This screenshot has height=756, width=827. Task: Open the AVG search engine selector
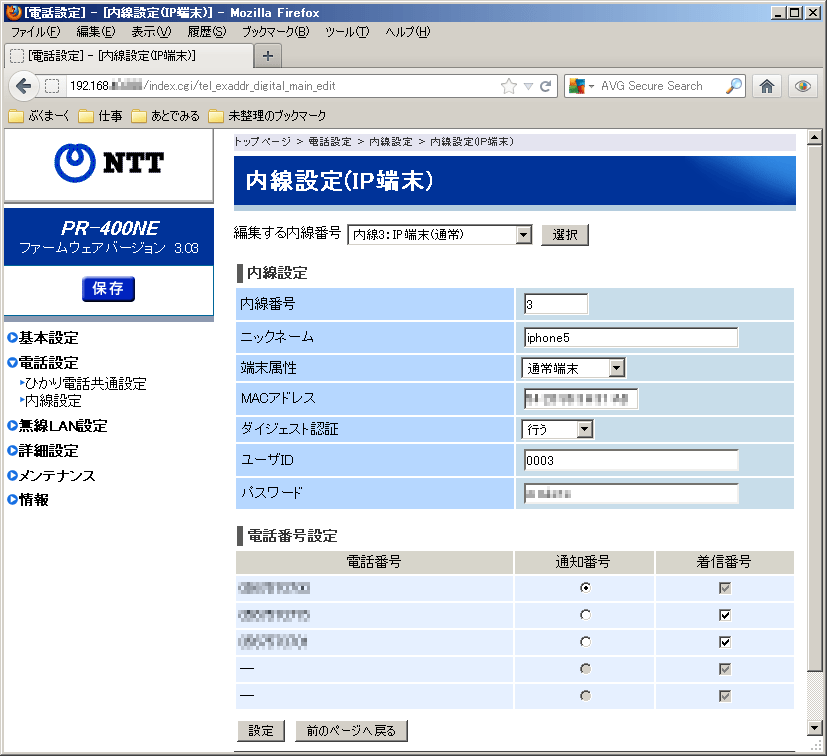coord(581,86)
